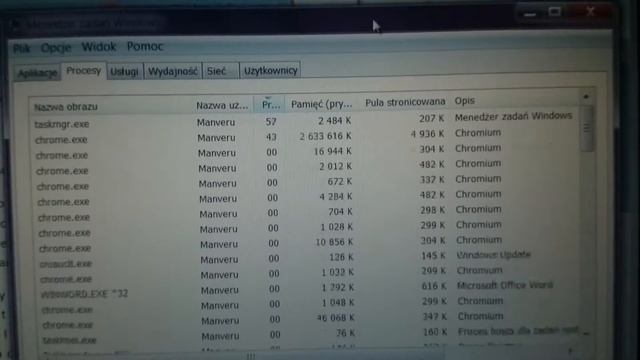
Task: Click the Windows Update description cell
Action: click(x=493, y=255)
